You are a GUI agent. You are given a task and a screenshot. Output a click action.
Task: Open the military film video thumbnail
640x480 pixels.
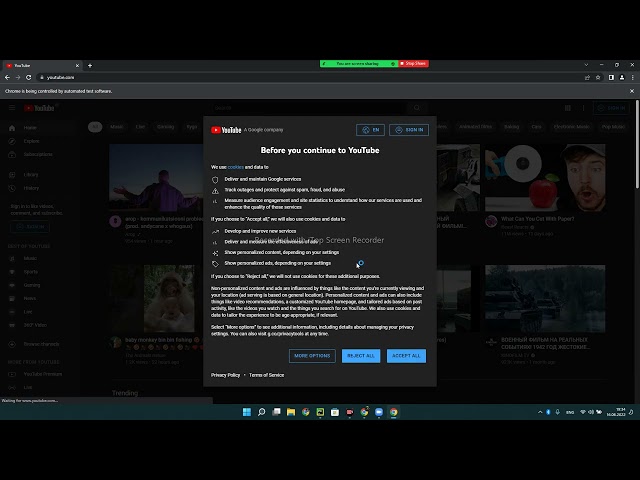[x=545, y=298]
